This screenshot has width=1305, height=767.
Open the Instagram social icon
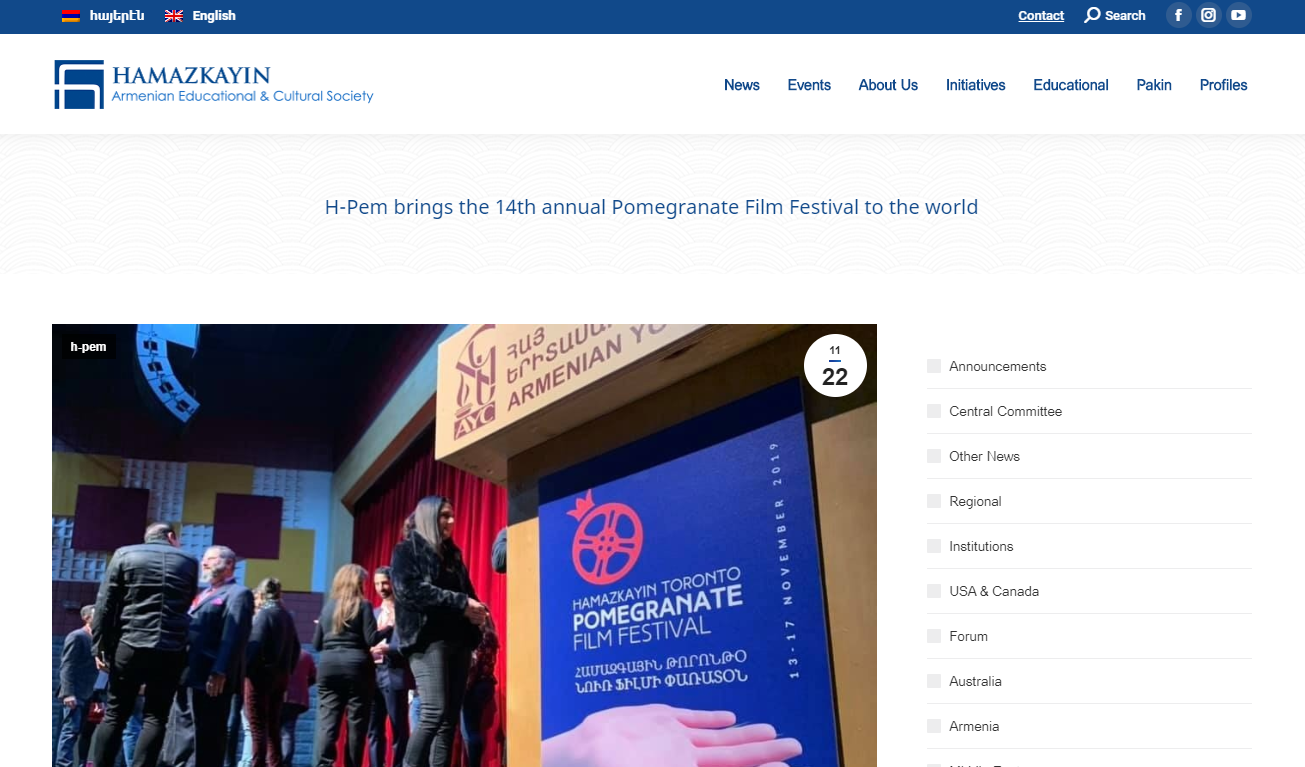(1209, 15)
